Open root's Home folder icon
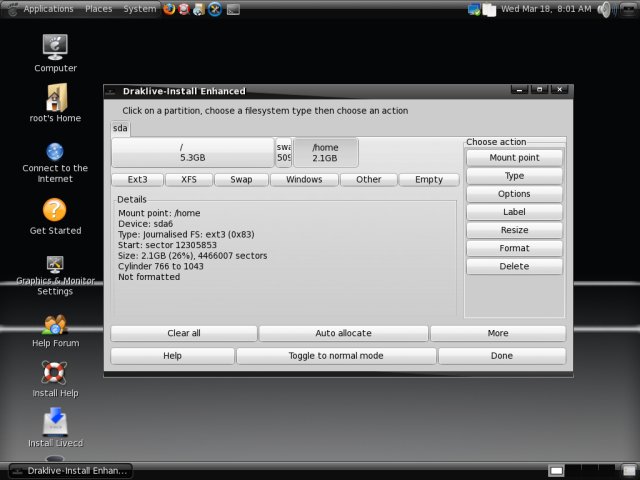 coord(55,97)
